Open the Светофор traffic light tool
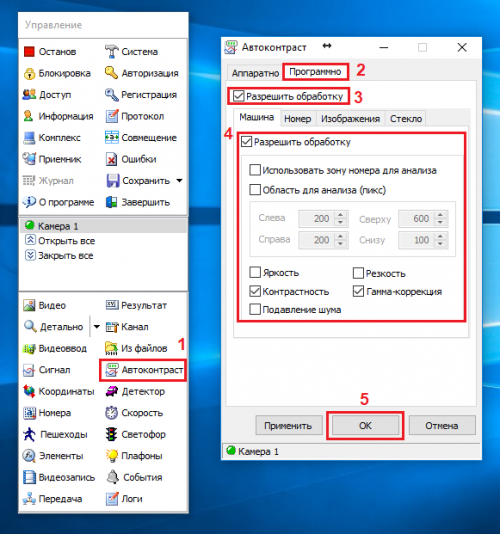This screenshot has width=500, height=534. click(x=111, y=434)
